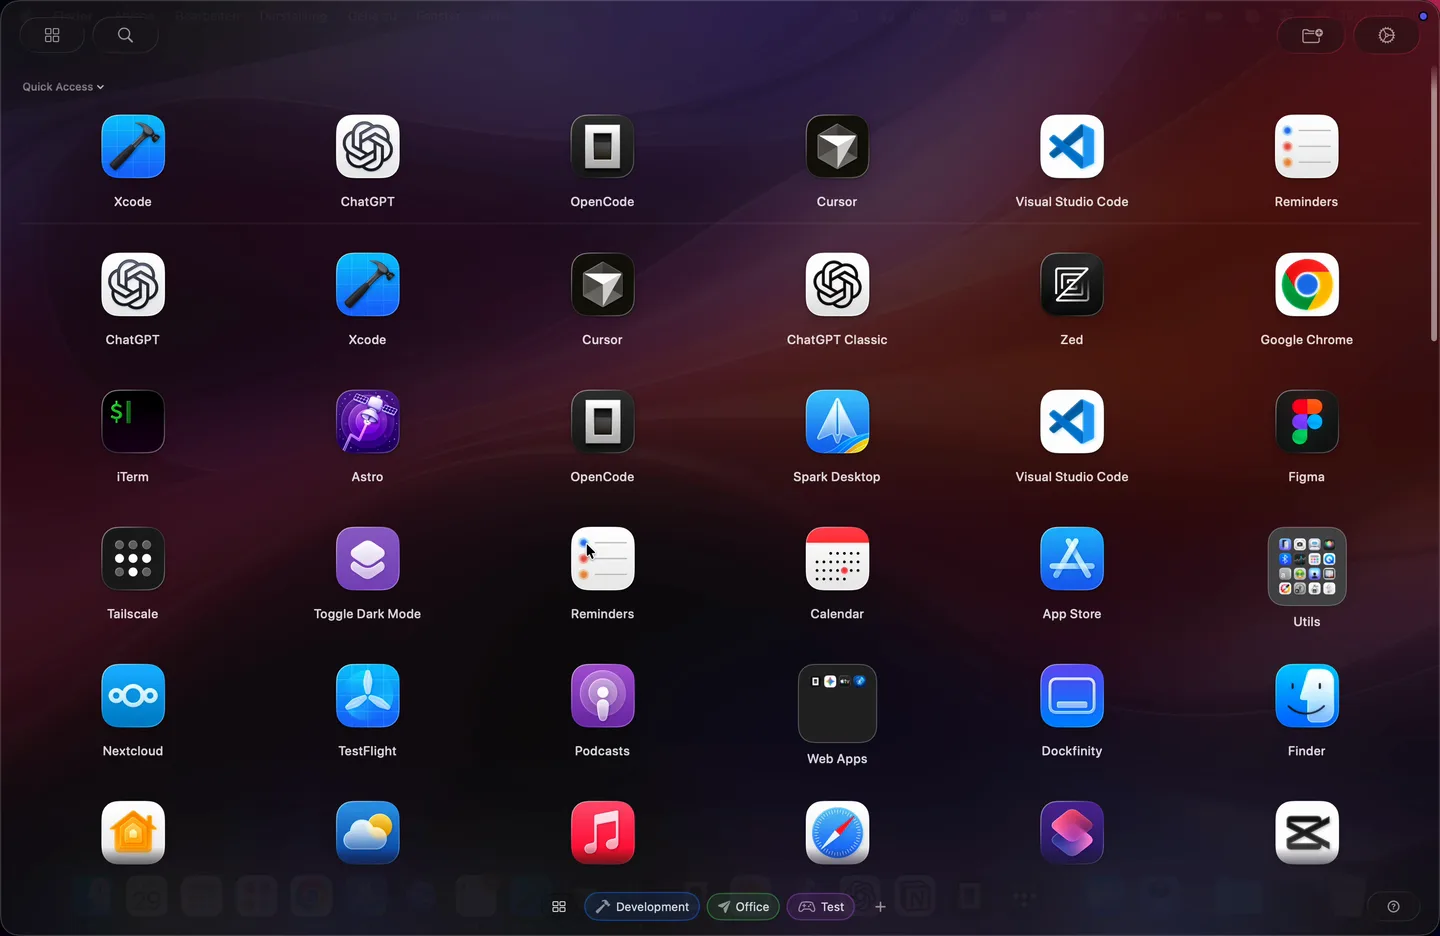The height and width of the screenshot is (936, 1440).
Task: Launch the Shortcuts app
Action: pyautogui.click(x=1072, y=833)
